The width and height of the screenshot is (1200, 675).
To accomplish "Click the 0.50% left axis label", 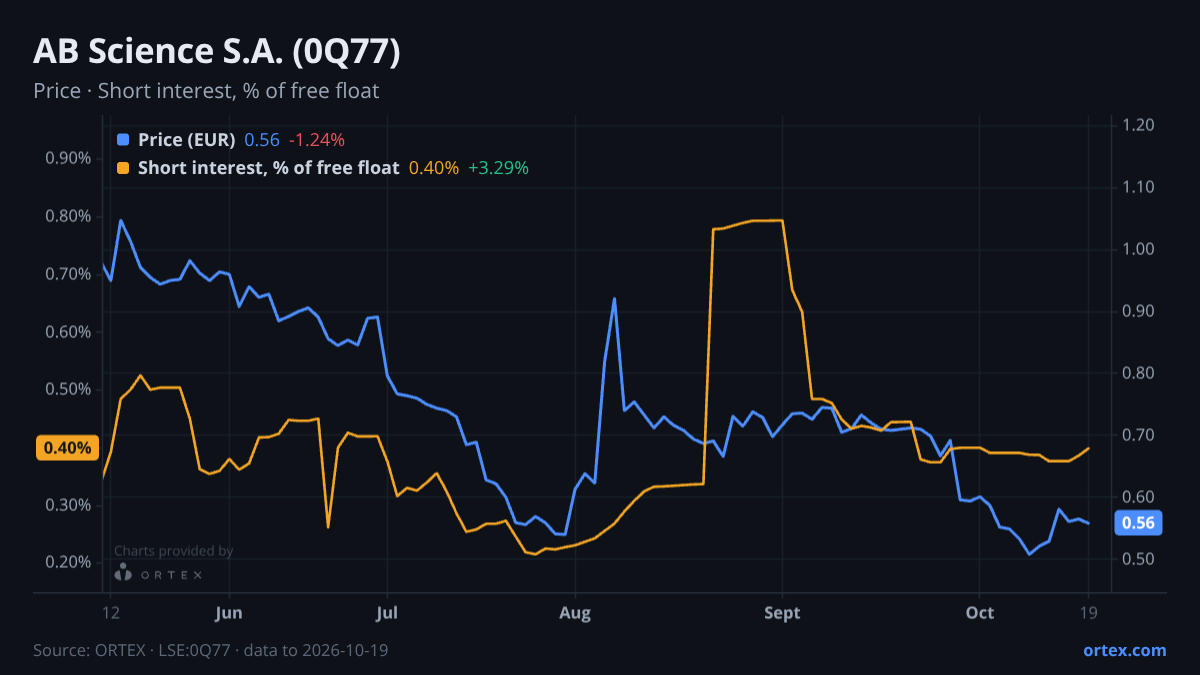I will 69,389.
